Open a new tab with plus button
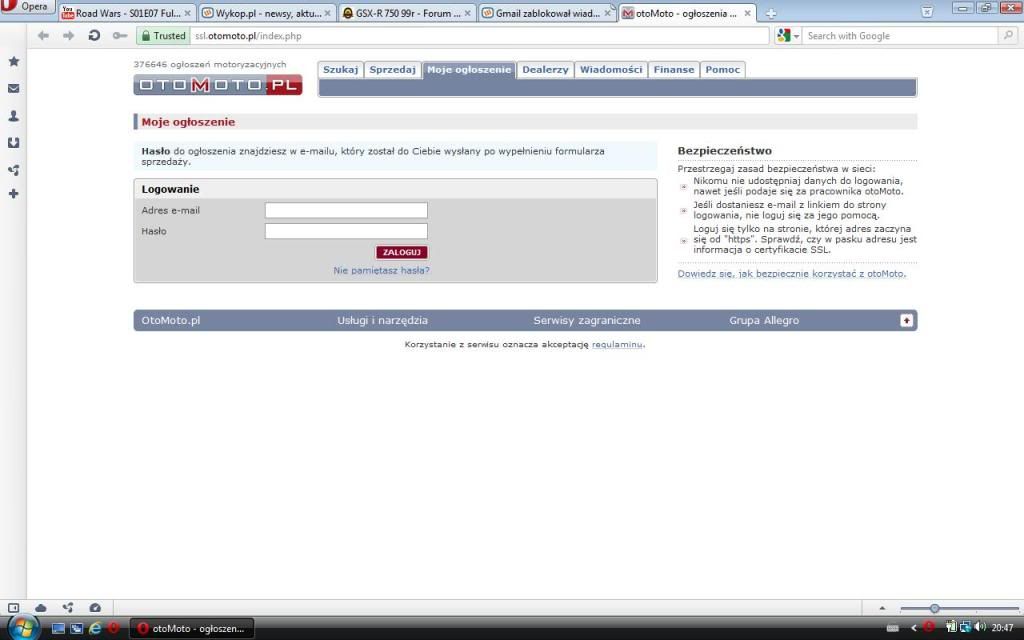The image size is (1024, 640). [771, 13]
